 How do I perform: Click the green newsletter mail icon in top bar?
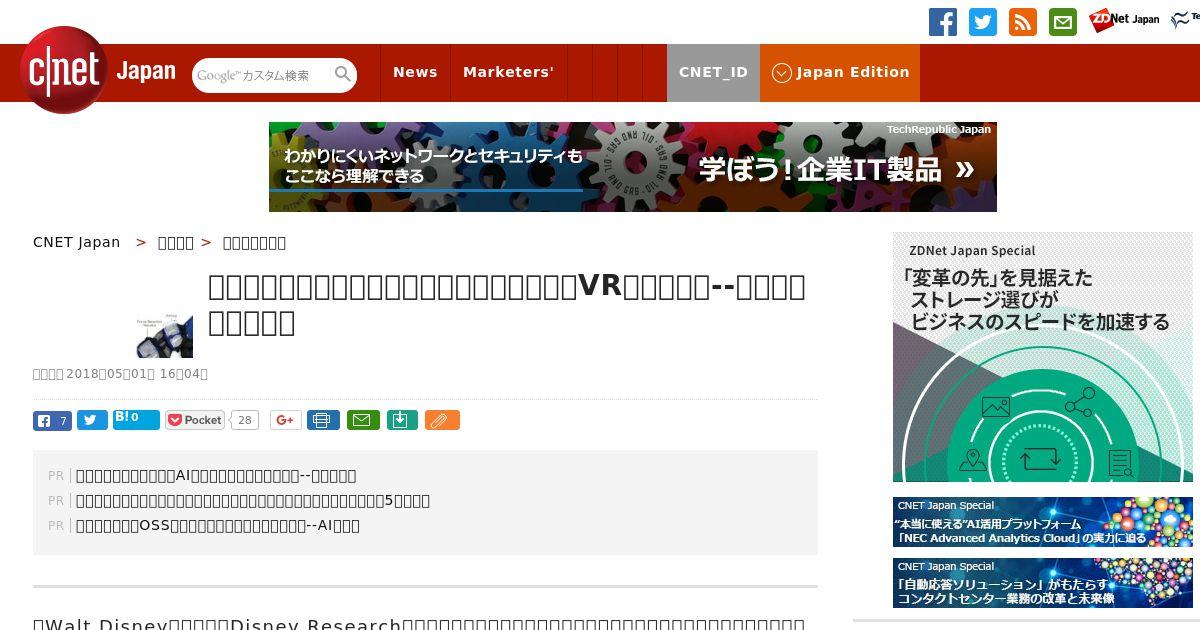[x=1063, y=22]
